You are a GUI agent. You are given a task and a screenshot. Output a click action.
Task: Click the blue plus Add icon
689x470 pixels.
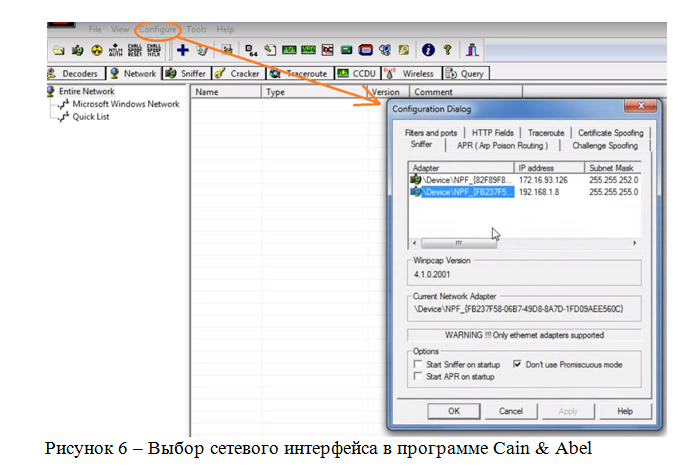pos(183,50)
